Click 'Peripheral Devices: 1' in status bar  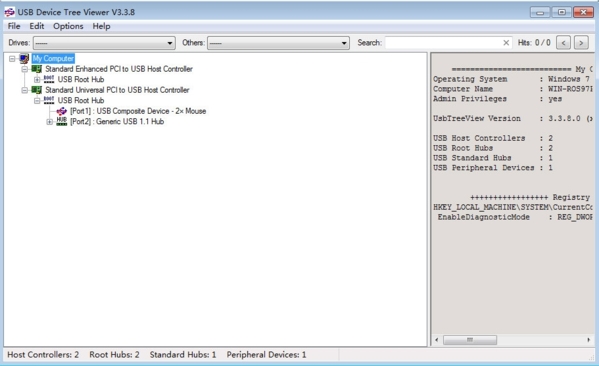(266, 355)
